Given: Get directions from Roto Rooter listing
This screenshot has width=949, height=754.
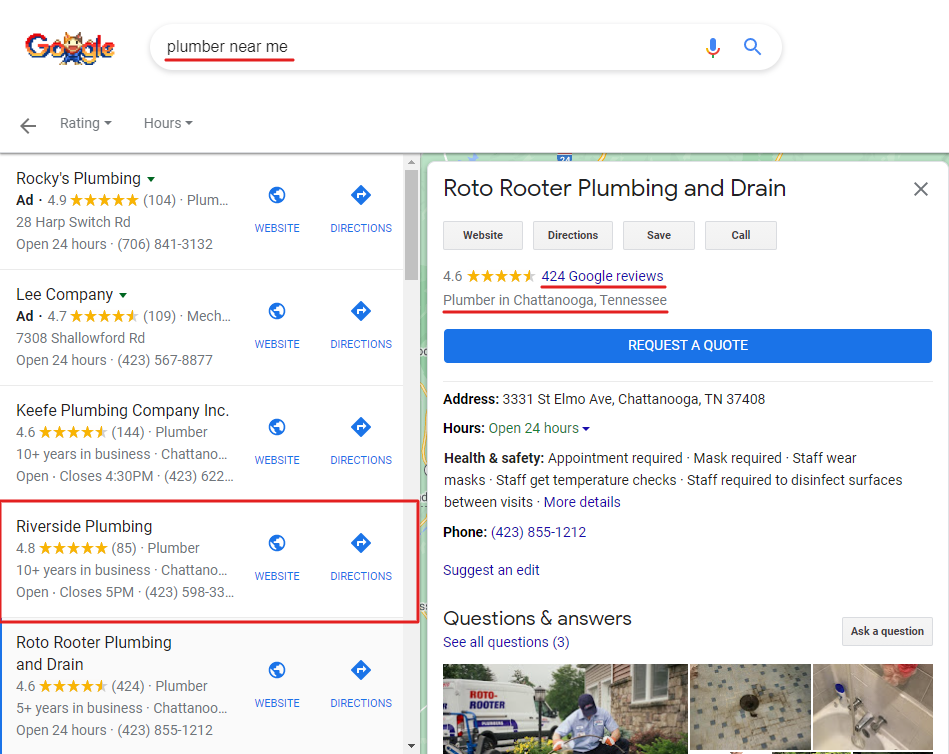Looking at the screenshot, I should coord(361,670).
